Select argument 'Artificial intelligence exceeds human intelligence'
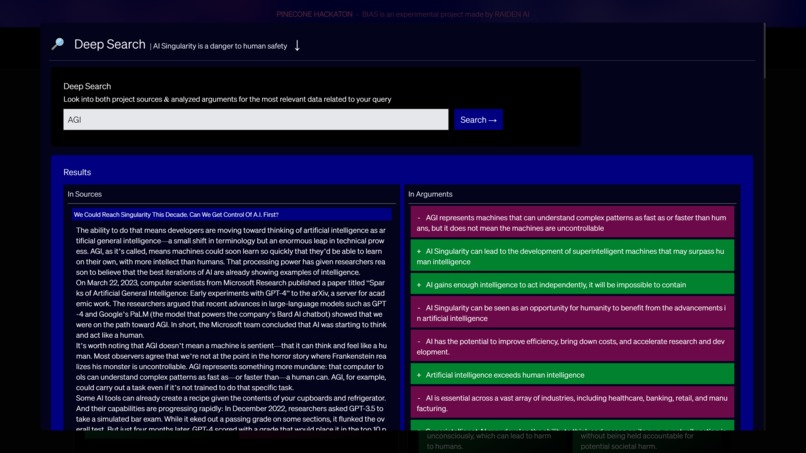The image size is (806, 453). coord(572,374)
